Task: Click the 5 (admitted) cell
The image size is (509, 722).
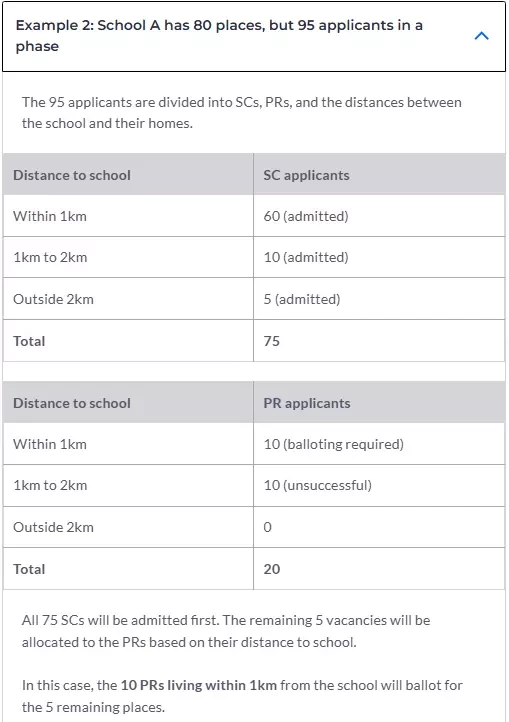Action: point(379,299)
